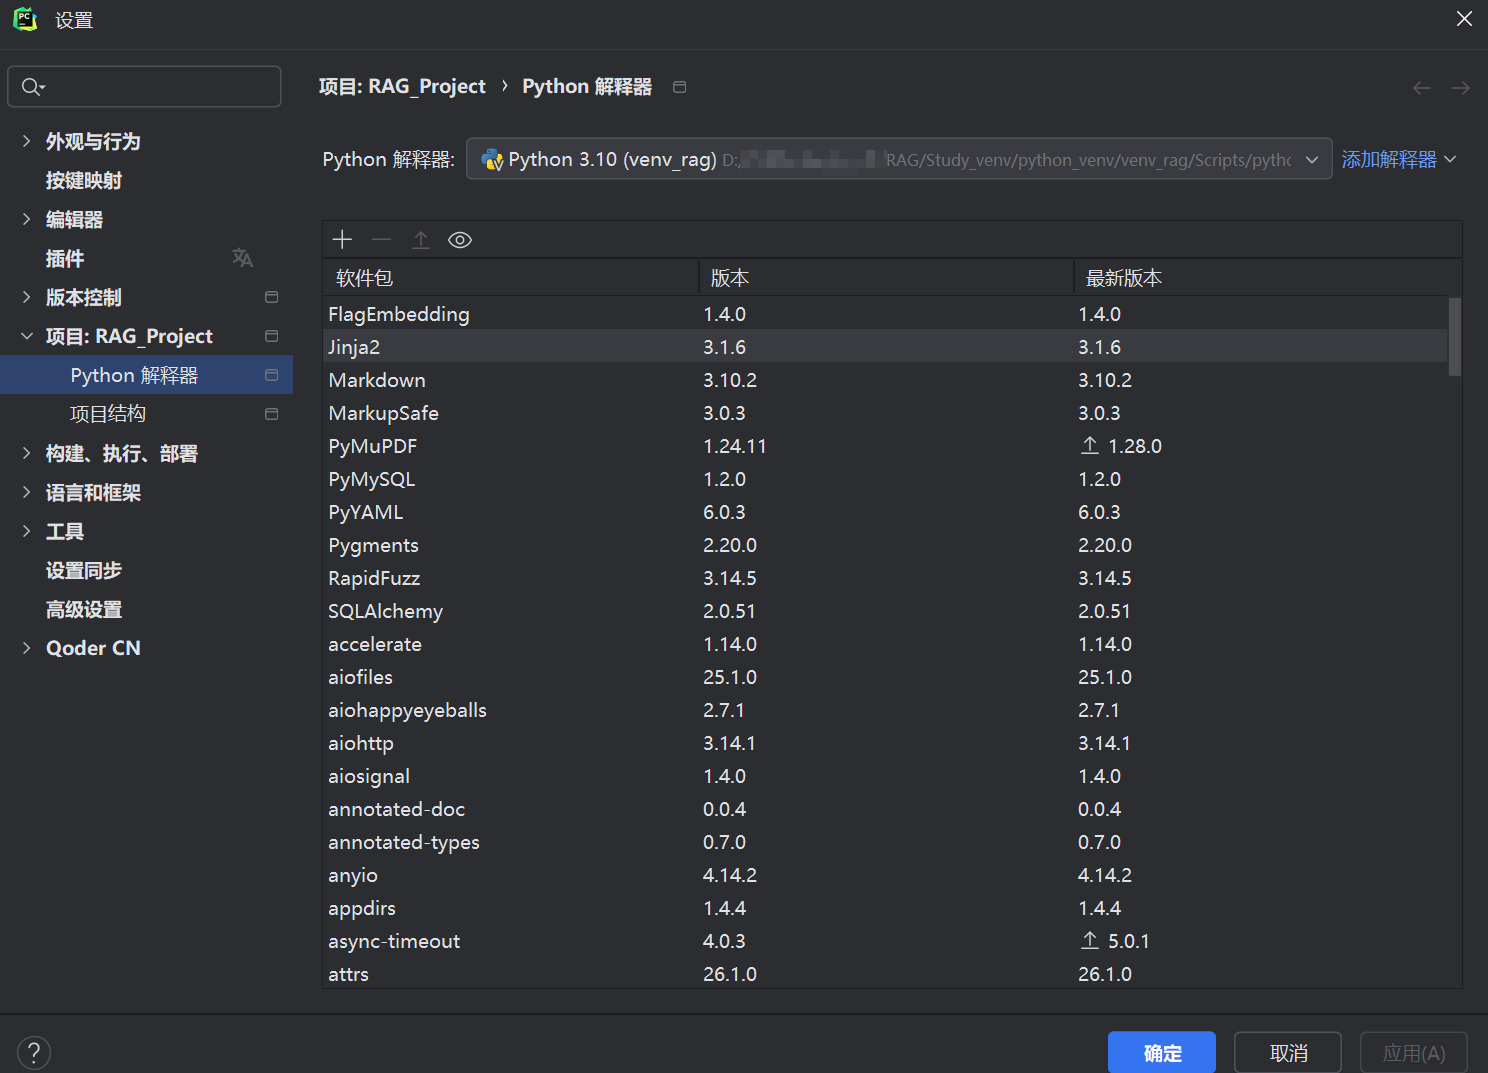1488x1073 pixels.
Task: Select the SQLAlchemy package row
Action: click(885, 611)
